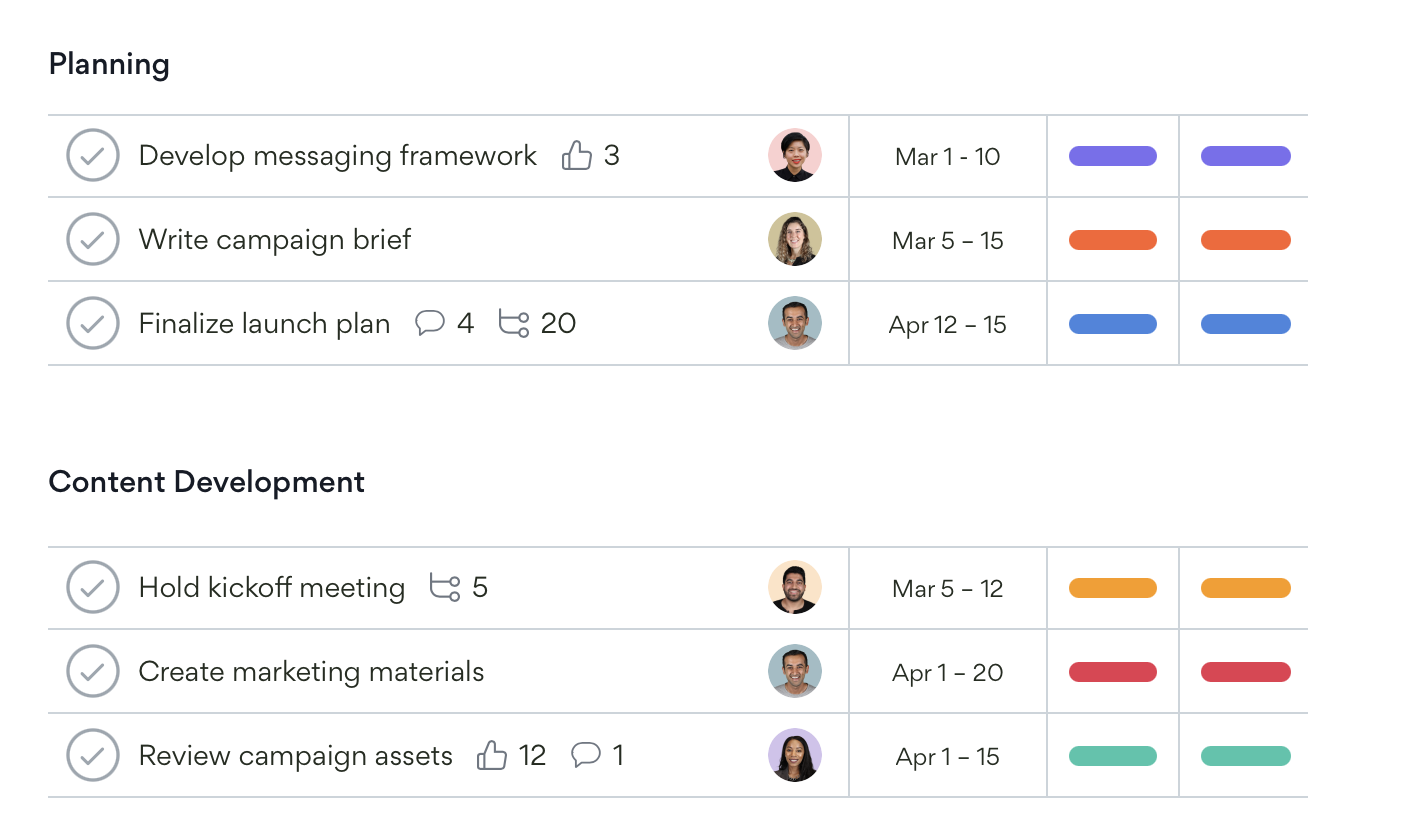Click the thumbs-up icon on Review campaign assets
Image resolution: width=1408 pixels, height=820 pixels.
click(492, 755)
